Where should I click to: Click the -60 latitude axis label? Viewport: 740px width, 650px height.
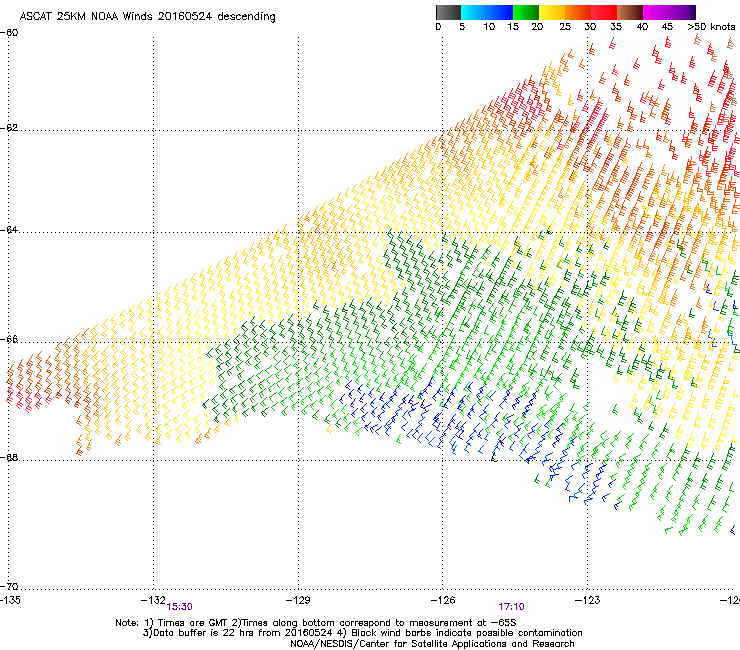pos(9,33)
